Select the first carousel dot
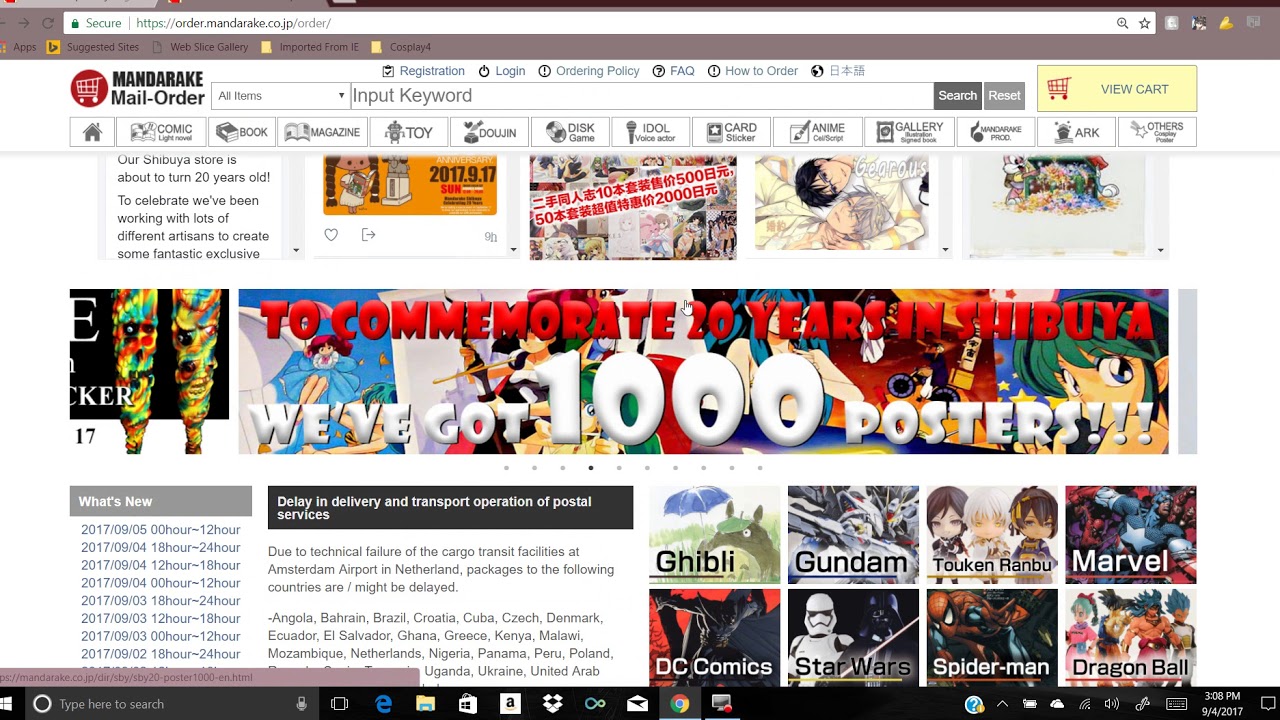Viewport: 1280px width, 720px height. (x=506, y=468)
